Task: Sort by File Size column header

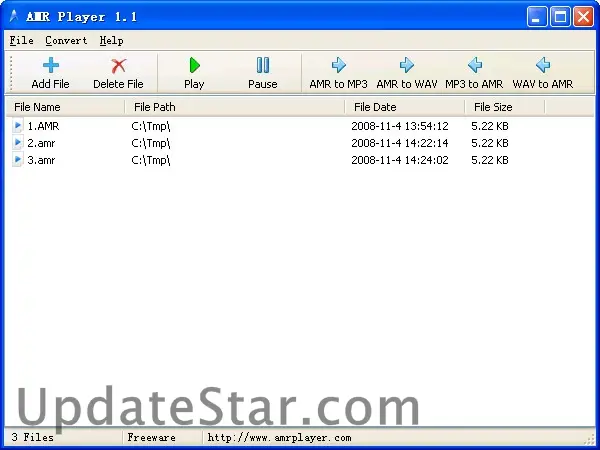Action: click(x=505, y=107)
